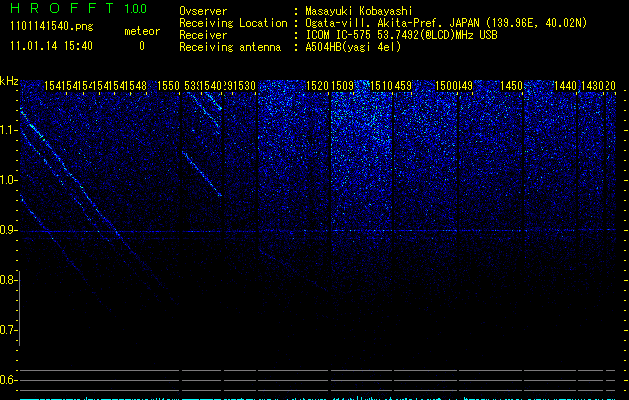
Task: Click the 0.9 kHz axis label
Action: point(8,230)
